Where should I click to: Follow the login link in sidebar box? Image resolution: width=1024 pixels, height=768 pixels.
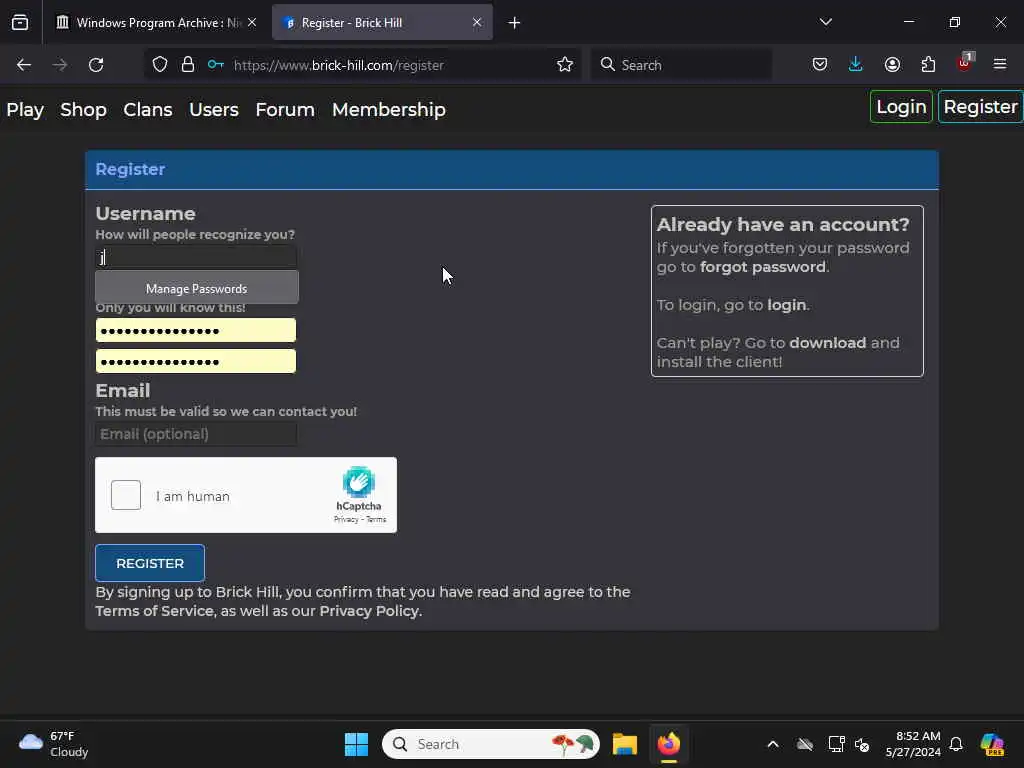click(786, 305)
